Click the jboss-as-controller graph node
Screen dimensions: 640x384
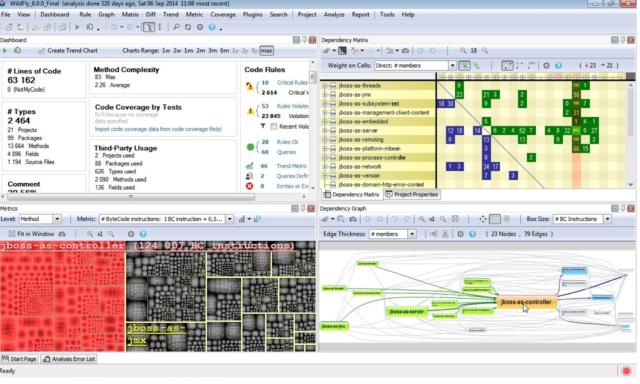click(x=526, y=302)
